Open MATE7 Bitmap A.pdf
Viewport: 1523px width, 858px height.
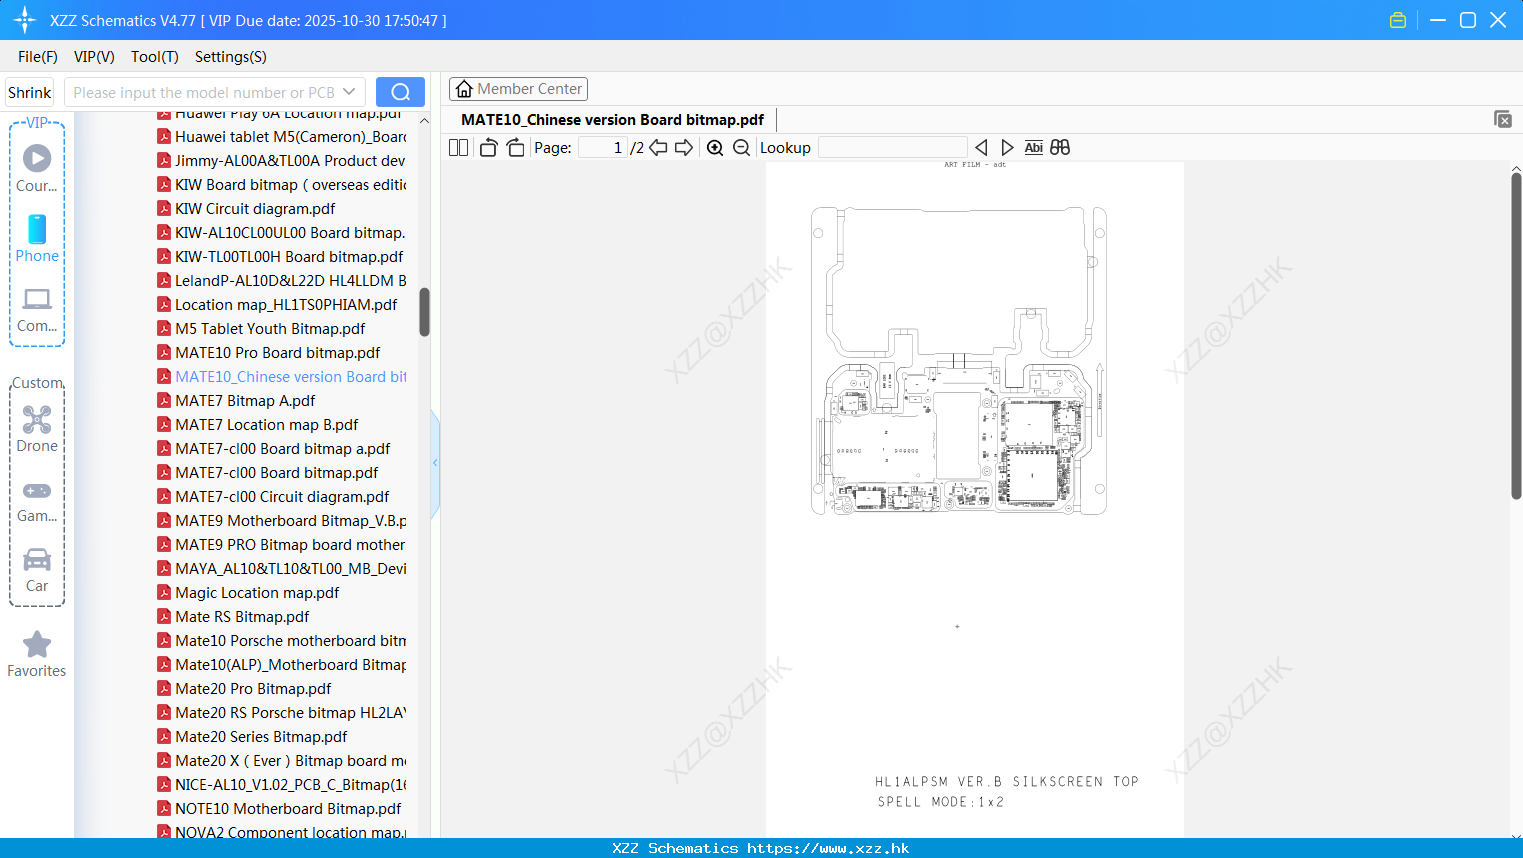coord(245,400)
